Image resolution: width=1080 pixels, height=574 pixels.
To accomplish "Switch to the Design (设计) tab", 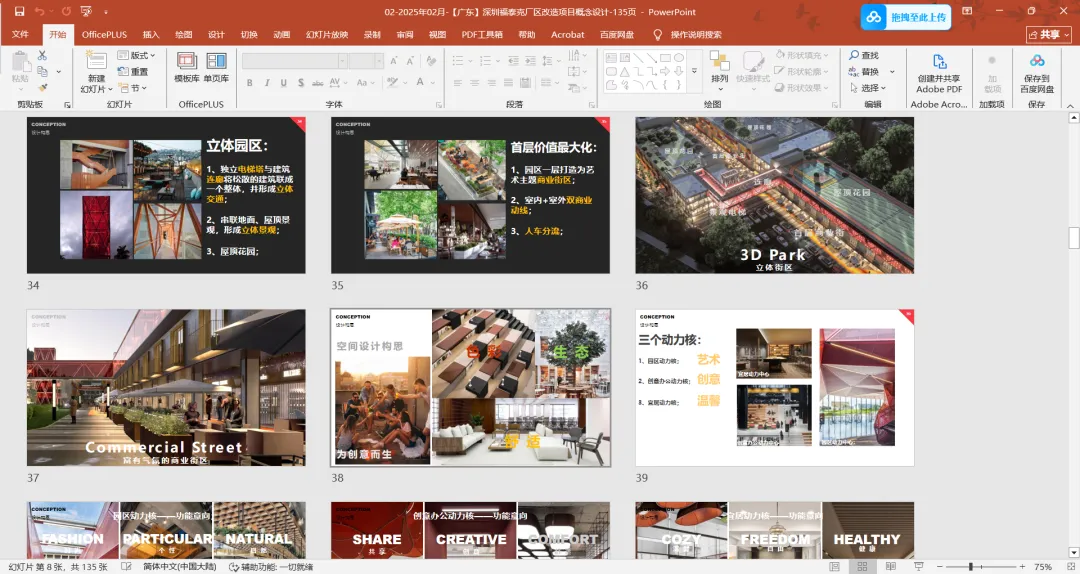I will coord(216,34).
